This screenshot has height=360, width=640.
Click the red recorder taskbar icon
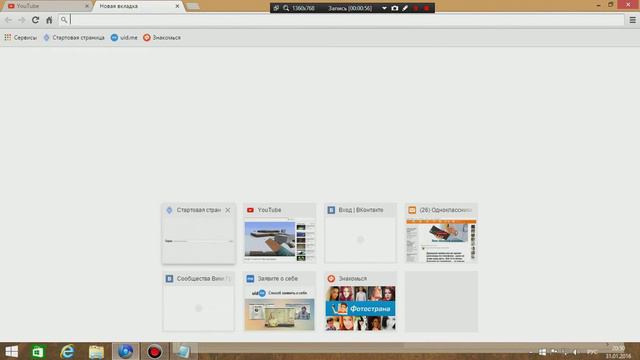coord(155,351)
